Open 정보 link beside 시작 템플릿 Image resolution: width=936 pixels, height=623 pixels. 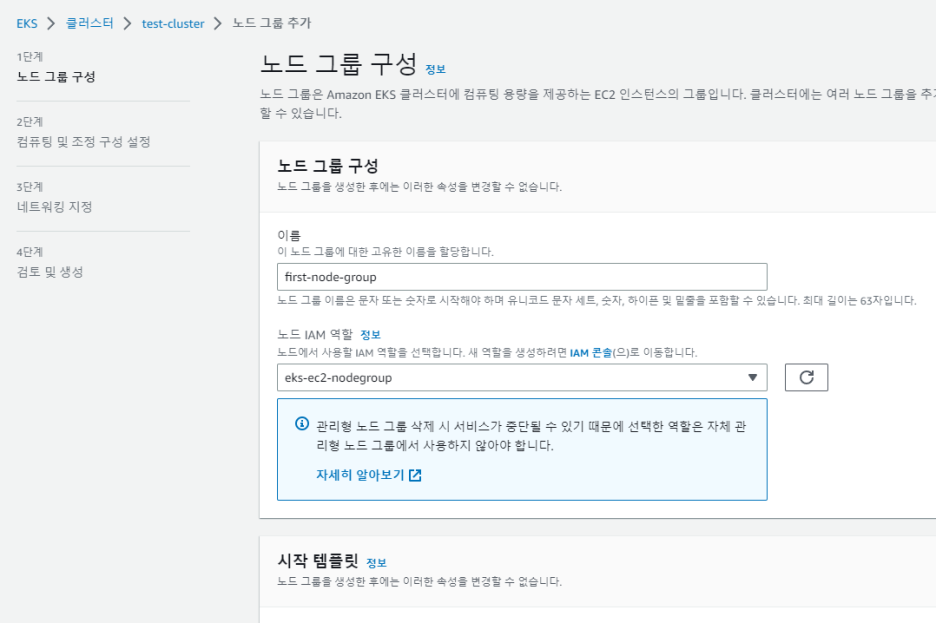(x=376, y=562)
